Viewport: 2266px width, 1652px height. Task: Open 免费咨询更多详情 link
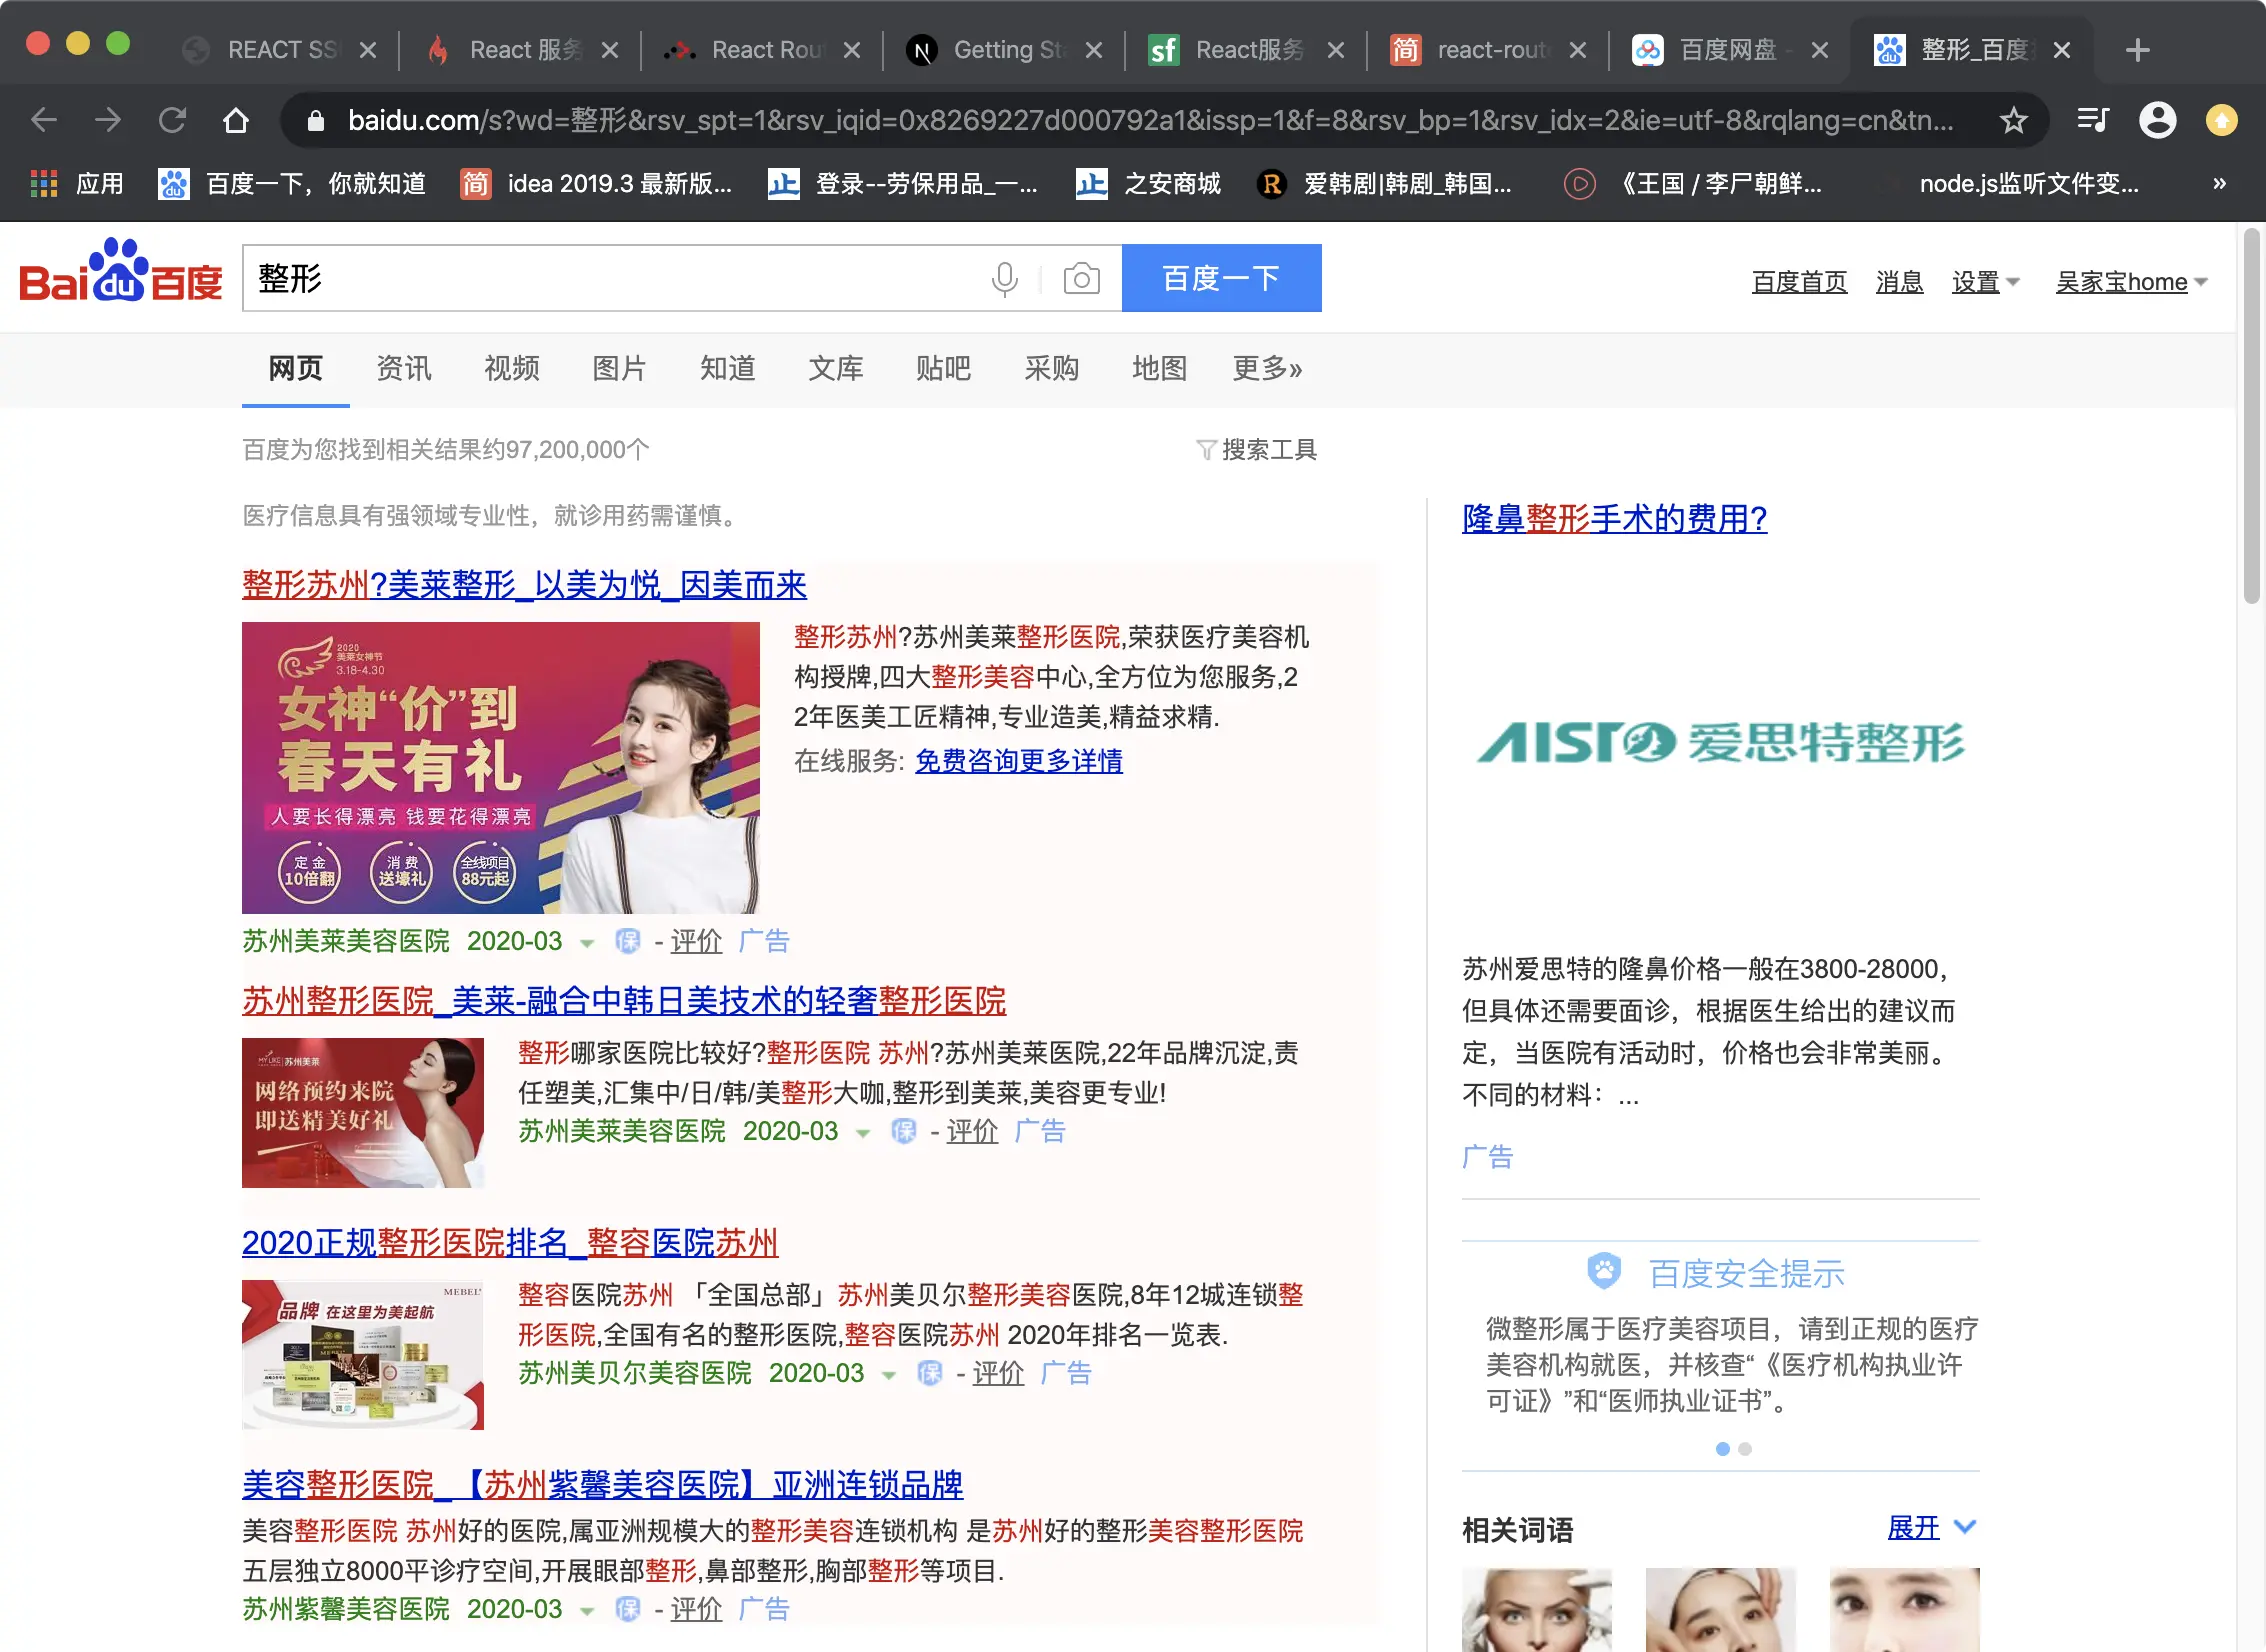tap(1019, 761)
